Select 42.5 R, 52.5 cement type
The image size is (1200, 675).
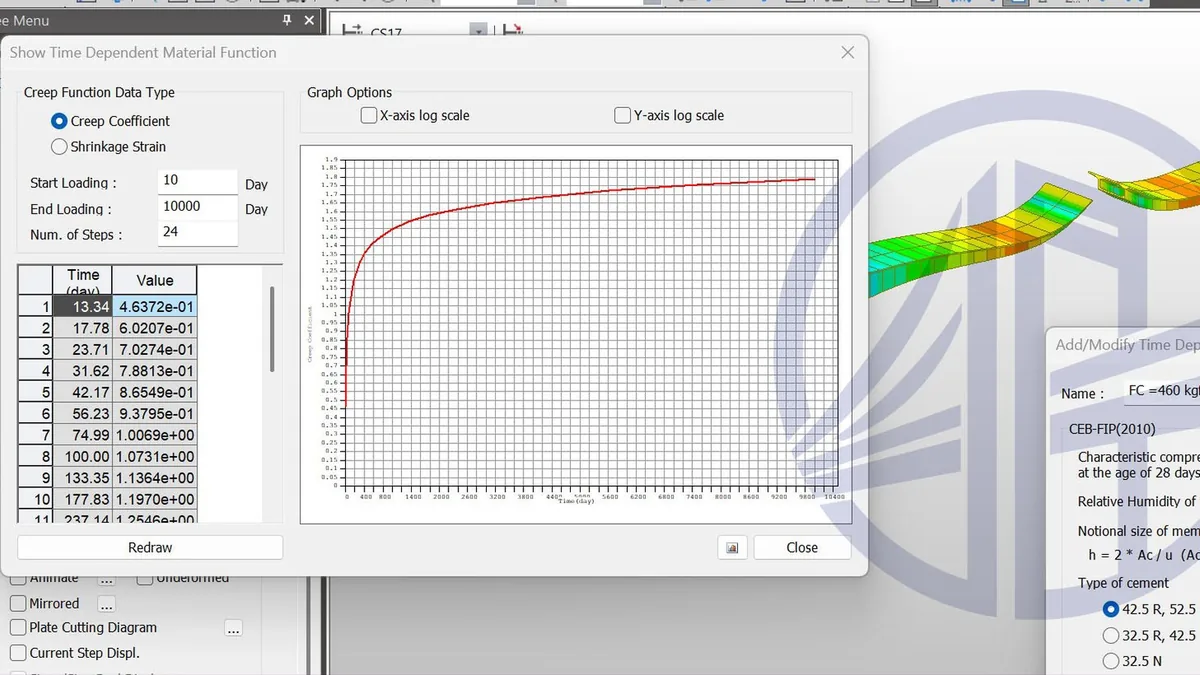click(1111, 609)
